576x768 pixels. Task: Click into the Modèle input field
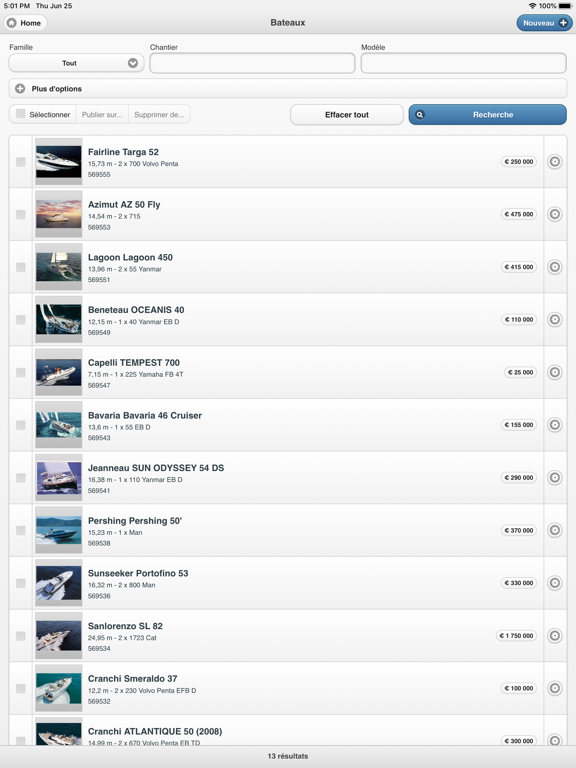[x=463, y=63]
